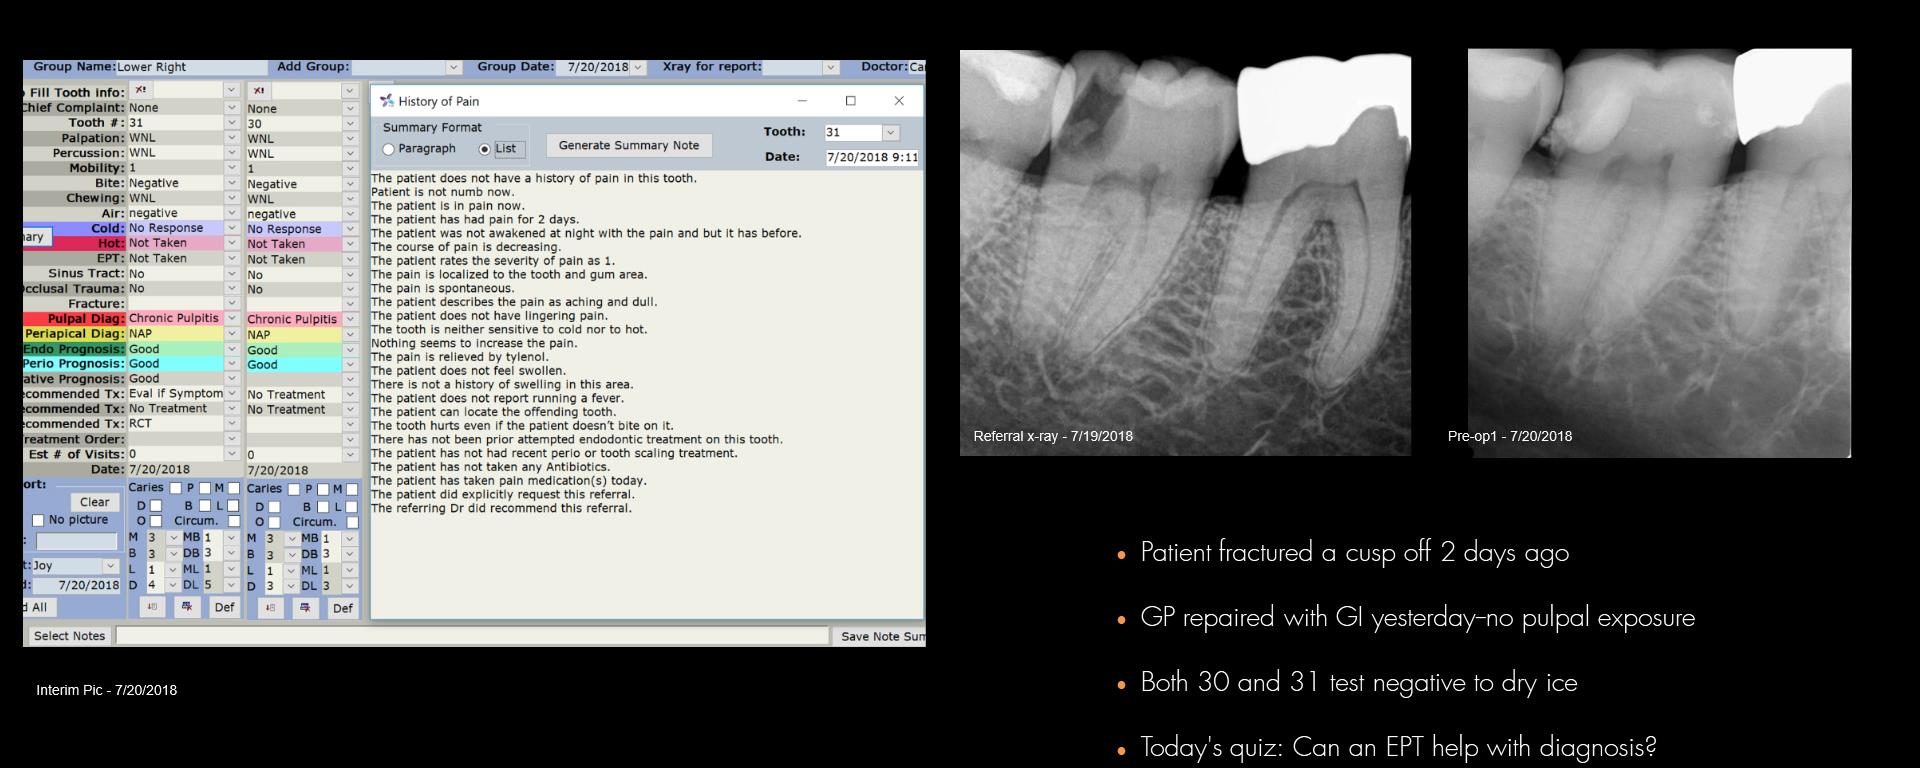Image resolution: width=1920 pixels, height=768 pixels.
Task: Click the History of Pain window icon
Action: pyautogui.click(x=386, y=101)
